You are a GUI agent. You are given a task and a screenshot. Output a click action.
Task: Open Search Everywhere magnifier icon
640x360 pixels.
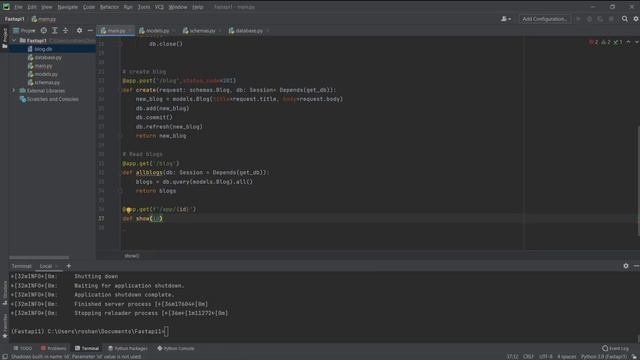point(625,19)
